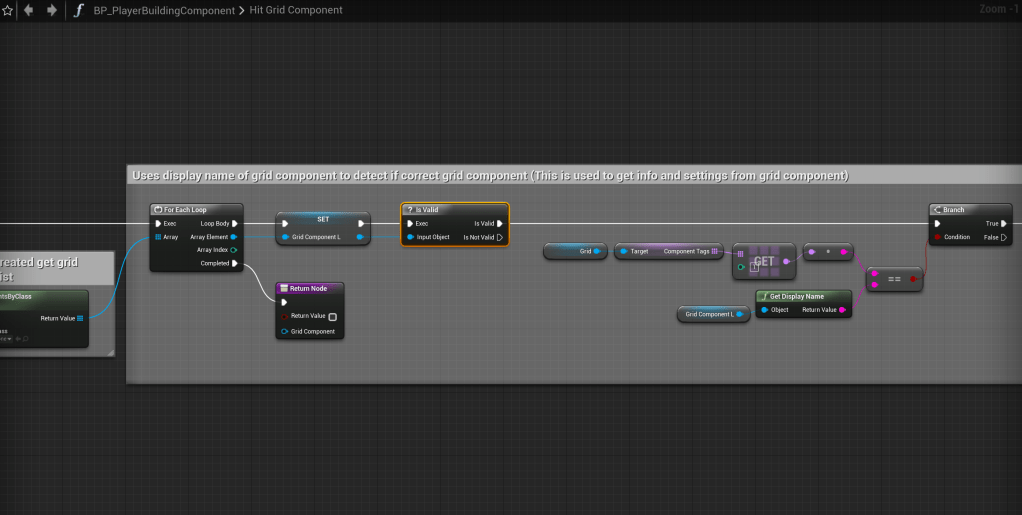Click the GET node purple output pin
1022x515 pixels.
786,261
